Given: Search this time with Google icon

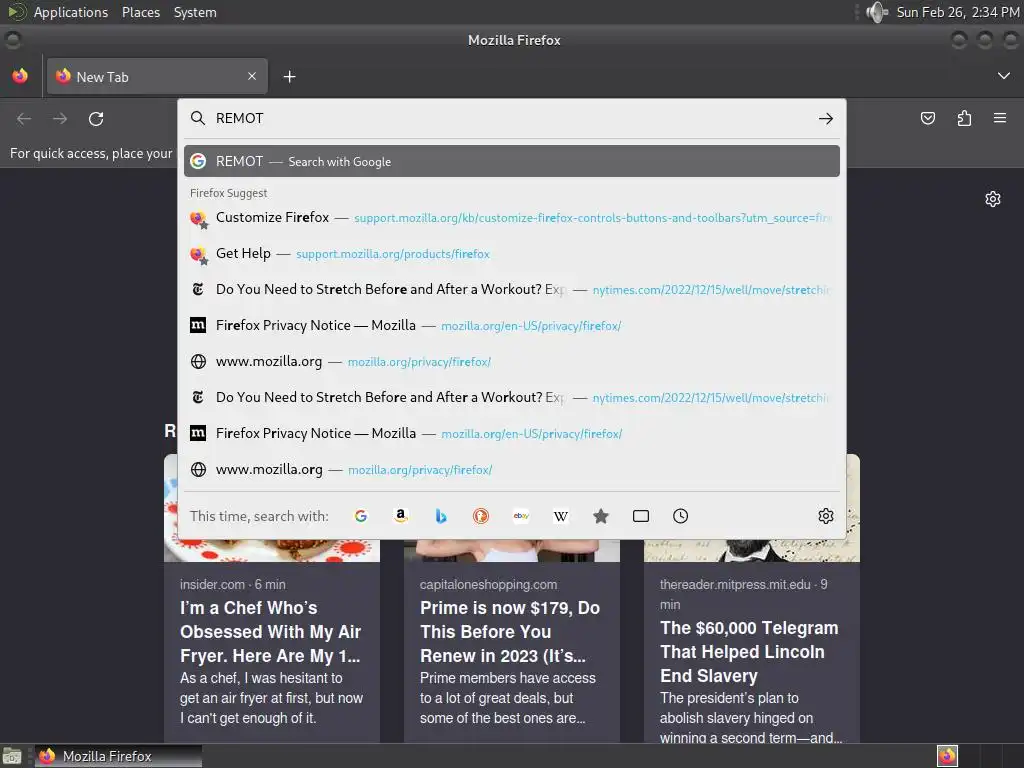Looking at the screenshot, I should [x=360, y=516].
